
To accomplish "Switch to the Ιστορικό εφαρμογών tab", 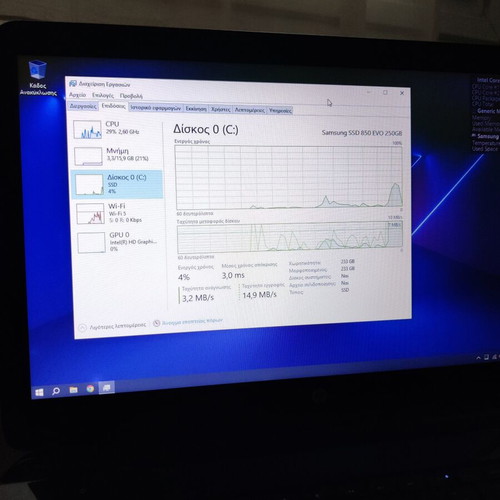I will pos(156,108).
